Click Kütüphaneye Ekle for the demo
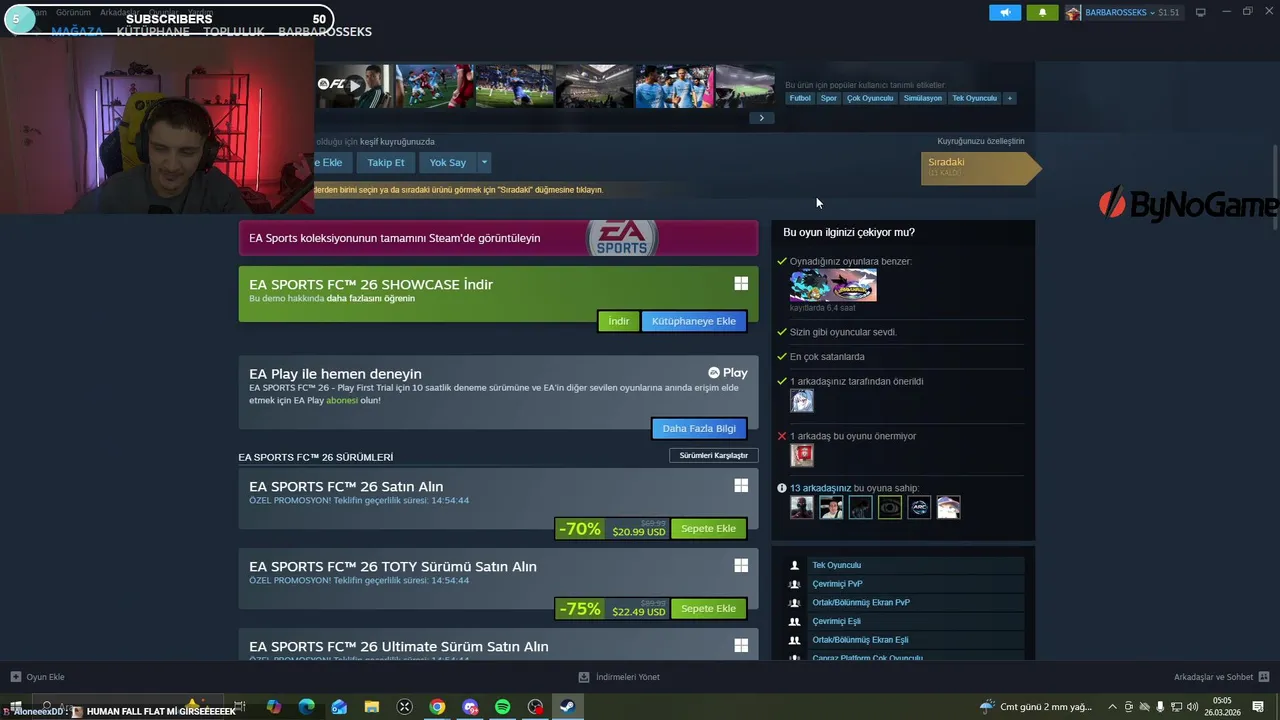The height and width of the screenshot is (720, 1280). 694,321
